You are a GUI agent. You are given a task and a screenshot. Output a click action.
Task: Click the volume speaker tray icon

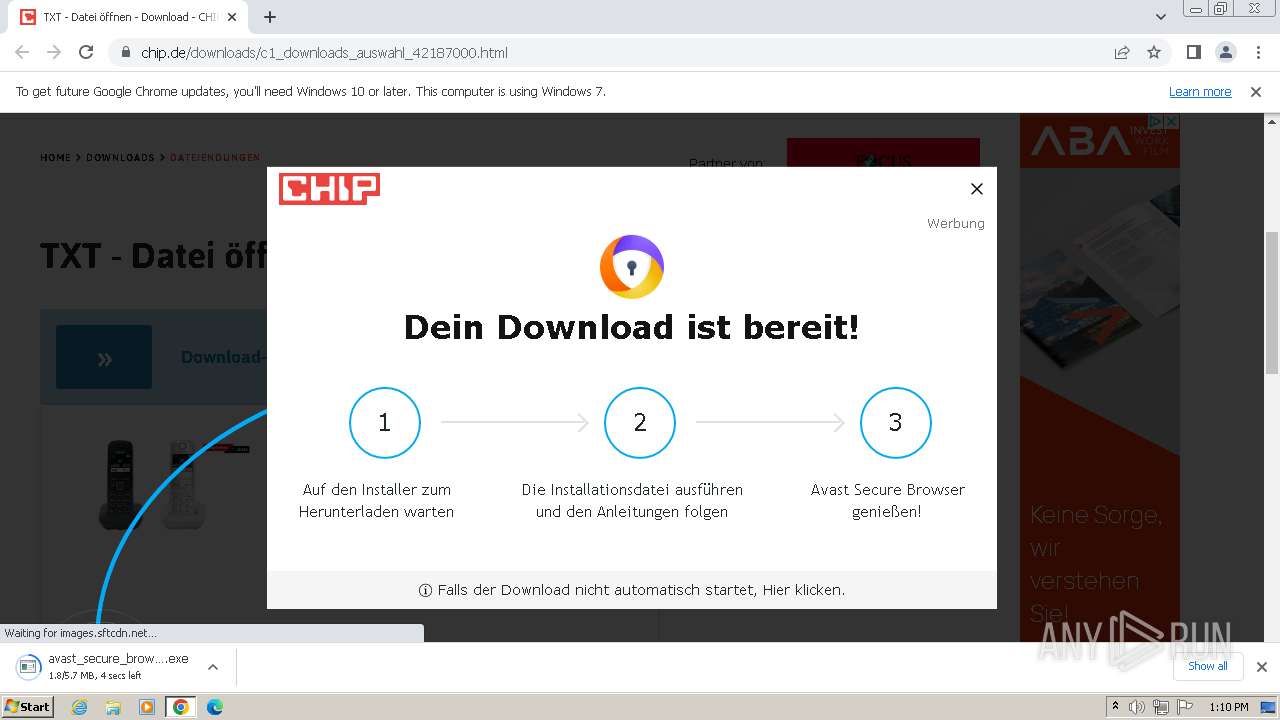(x=1137, y=707)
